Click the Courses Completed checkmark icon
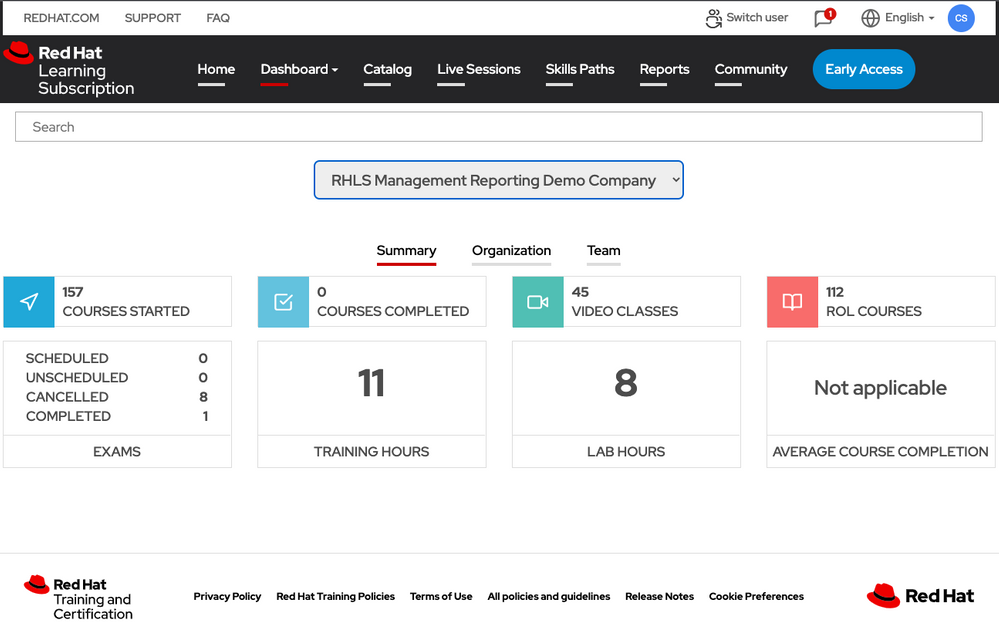Screen dimensions: 999x630 284,302
